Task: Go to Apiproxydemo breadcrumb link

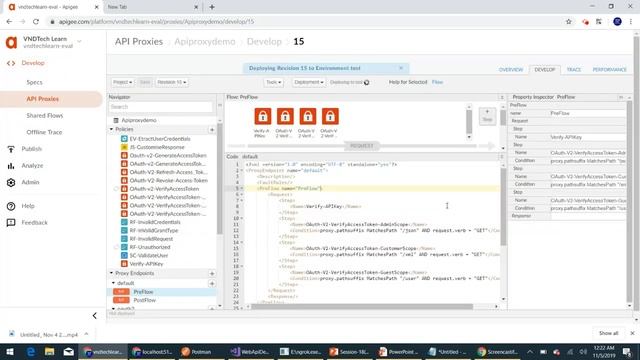Action: click(204, 42)
